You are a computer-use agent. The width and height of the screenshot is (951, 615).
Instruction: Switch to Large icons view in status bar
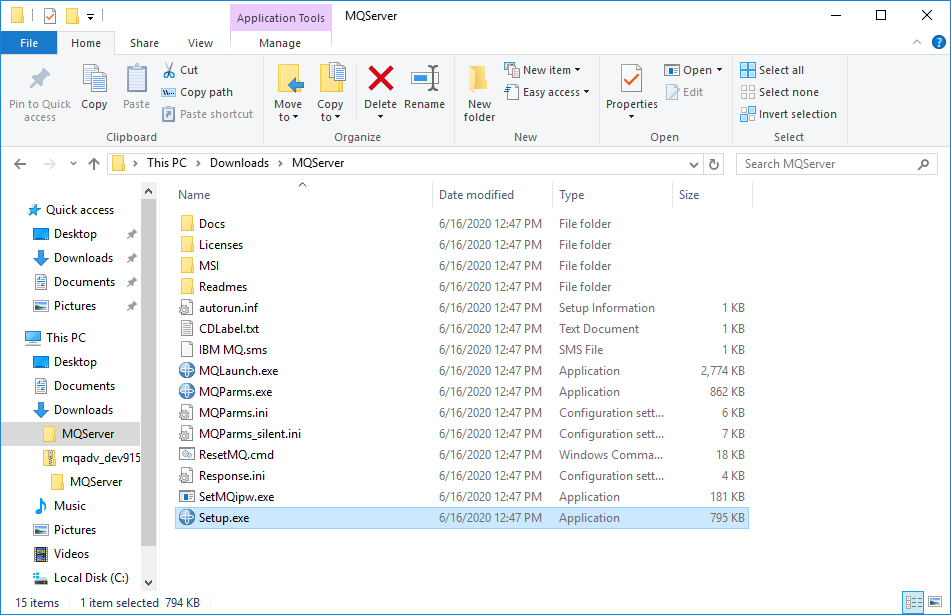click(x=935, y=602)
